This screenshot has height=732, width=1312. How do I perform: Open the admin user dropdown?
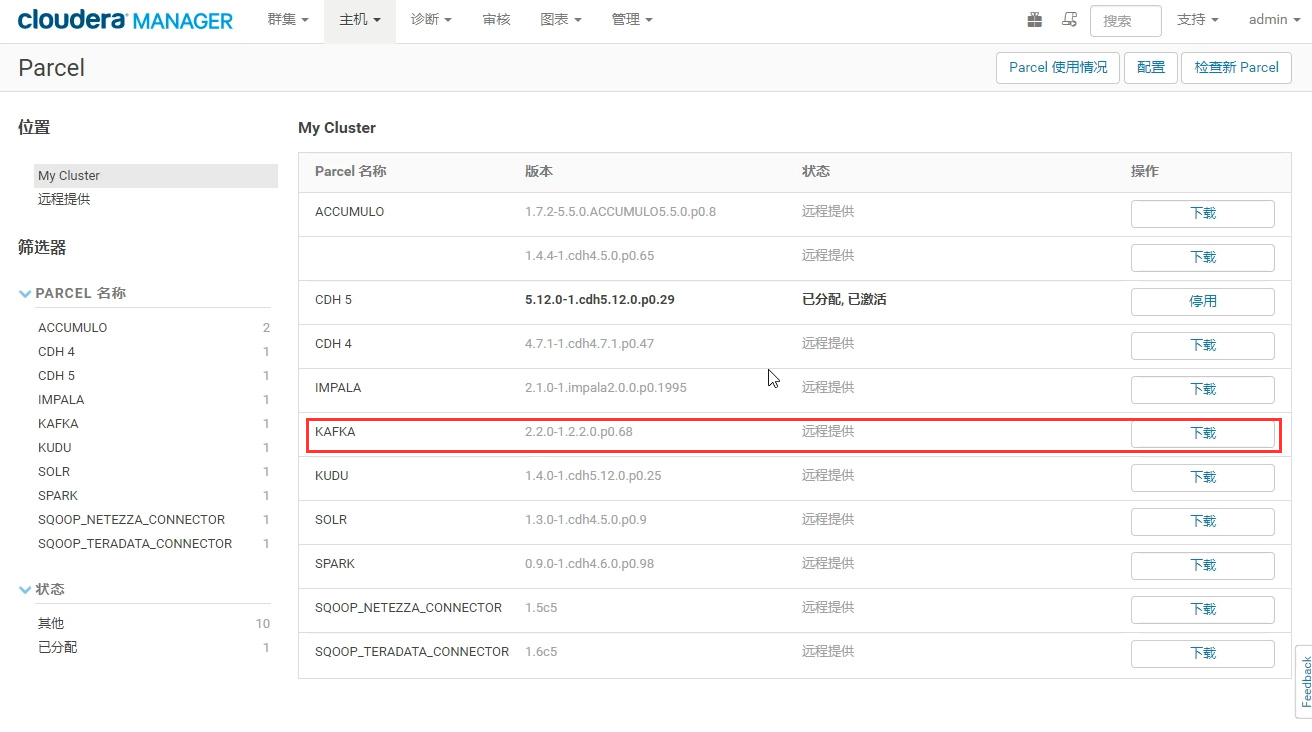click(x=1273, y=20)
